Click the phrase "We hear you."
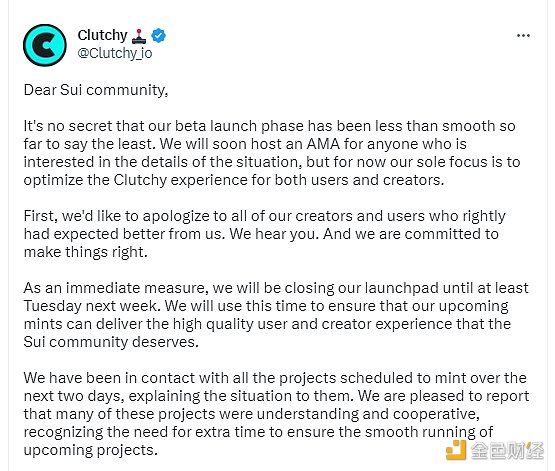Screen dimensions: 555x471 point(274,234)
